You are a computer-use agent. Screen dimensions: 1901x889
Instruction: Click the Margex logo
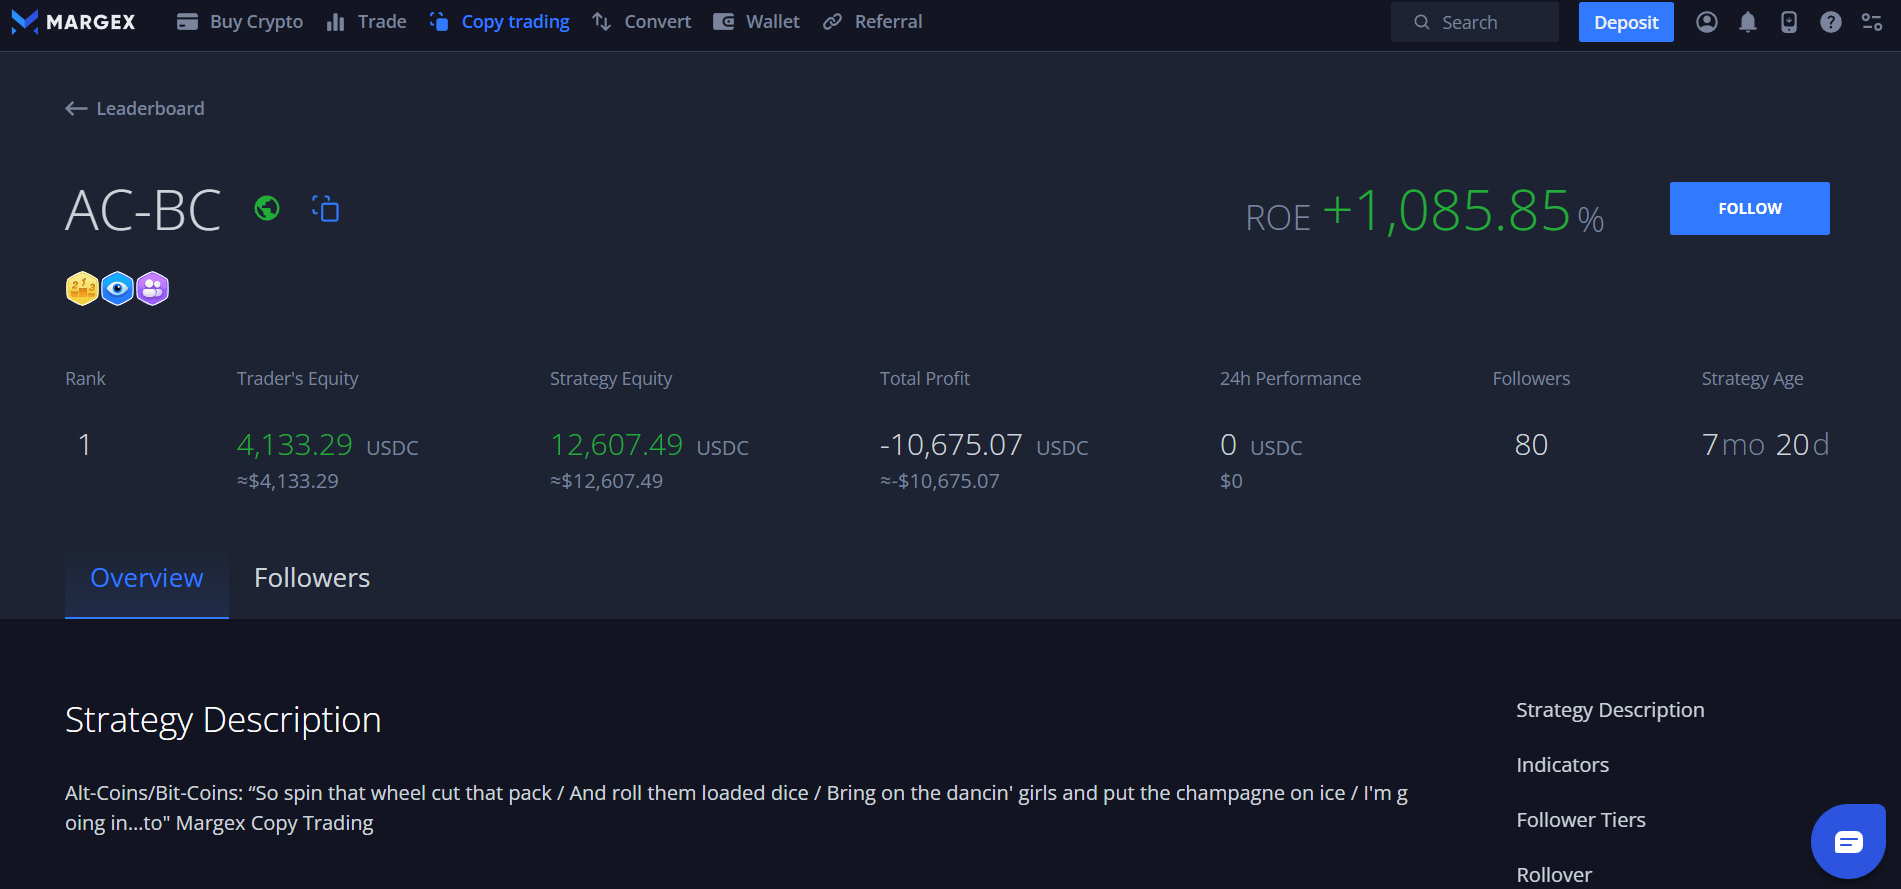click(x=73, y=22)
